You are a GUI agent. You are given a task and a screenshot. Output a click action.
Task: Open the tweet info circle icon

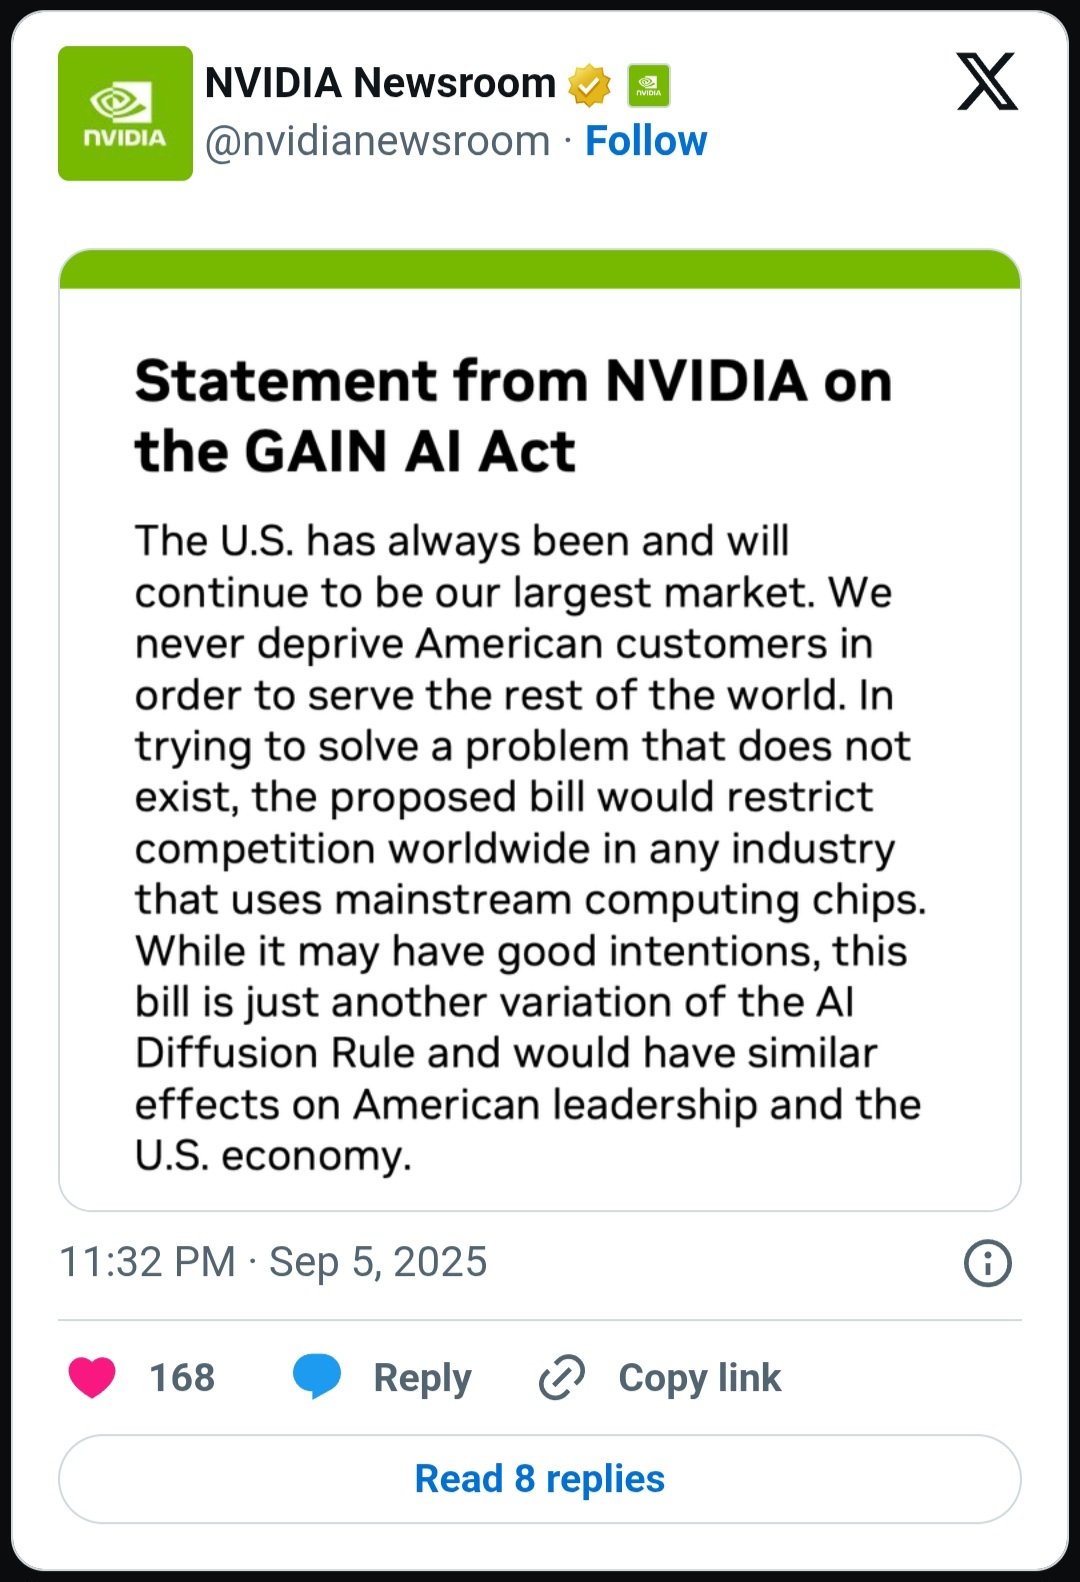click(988, 1263)
